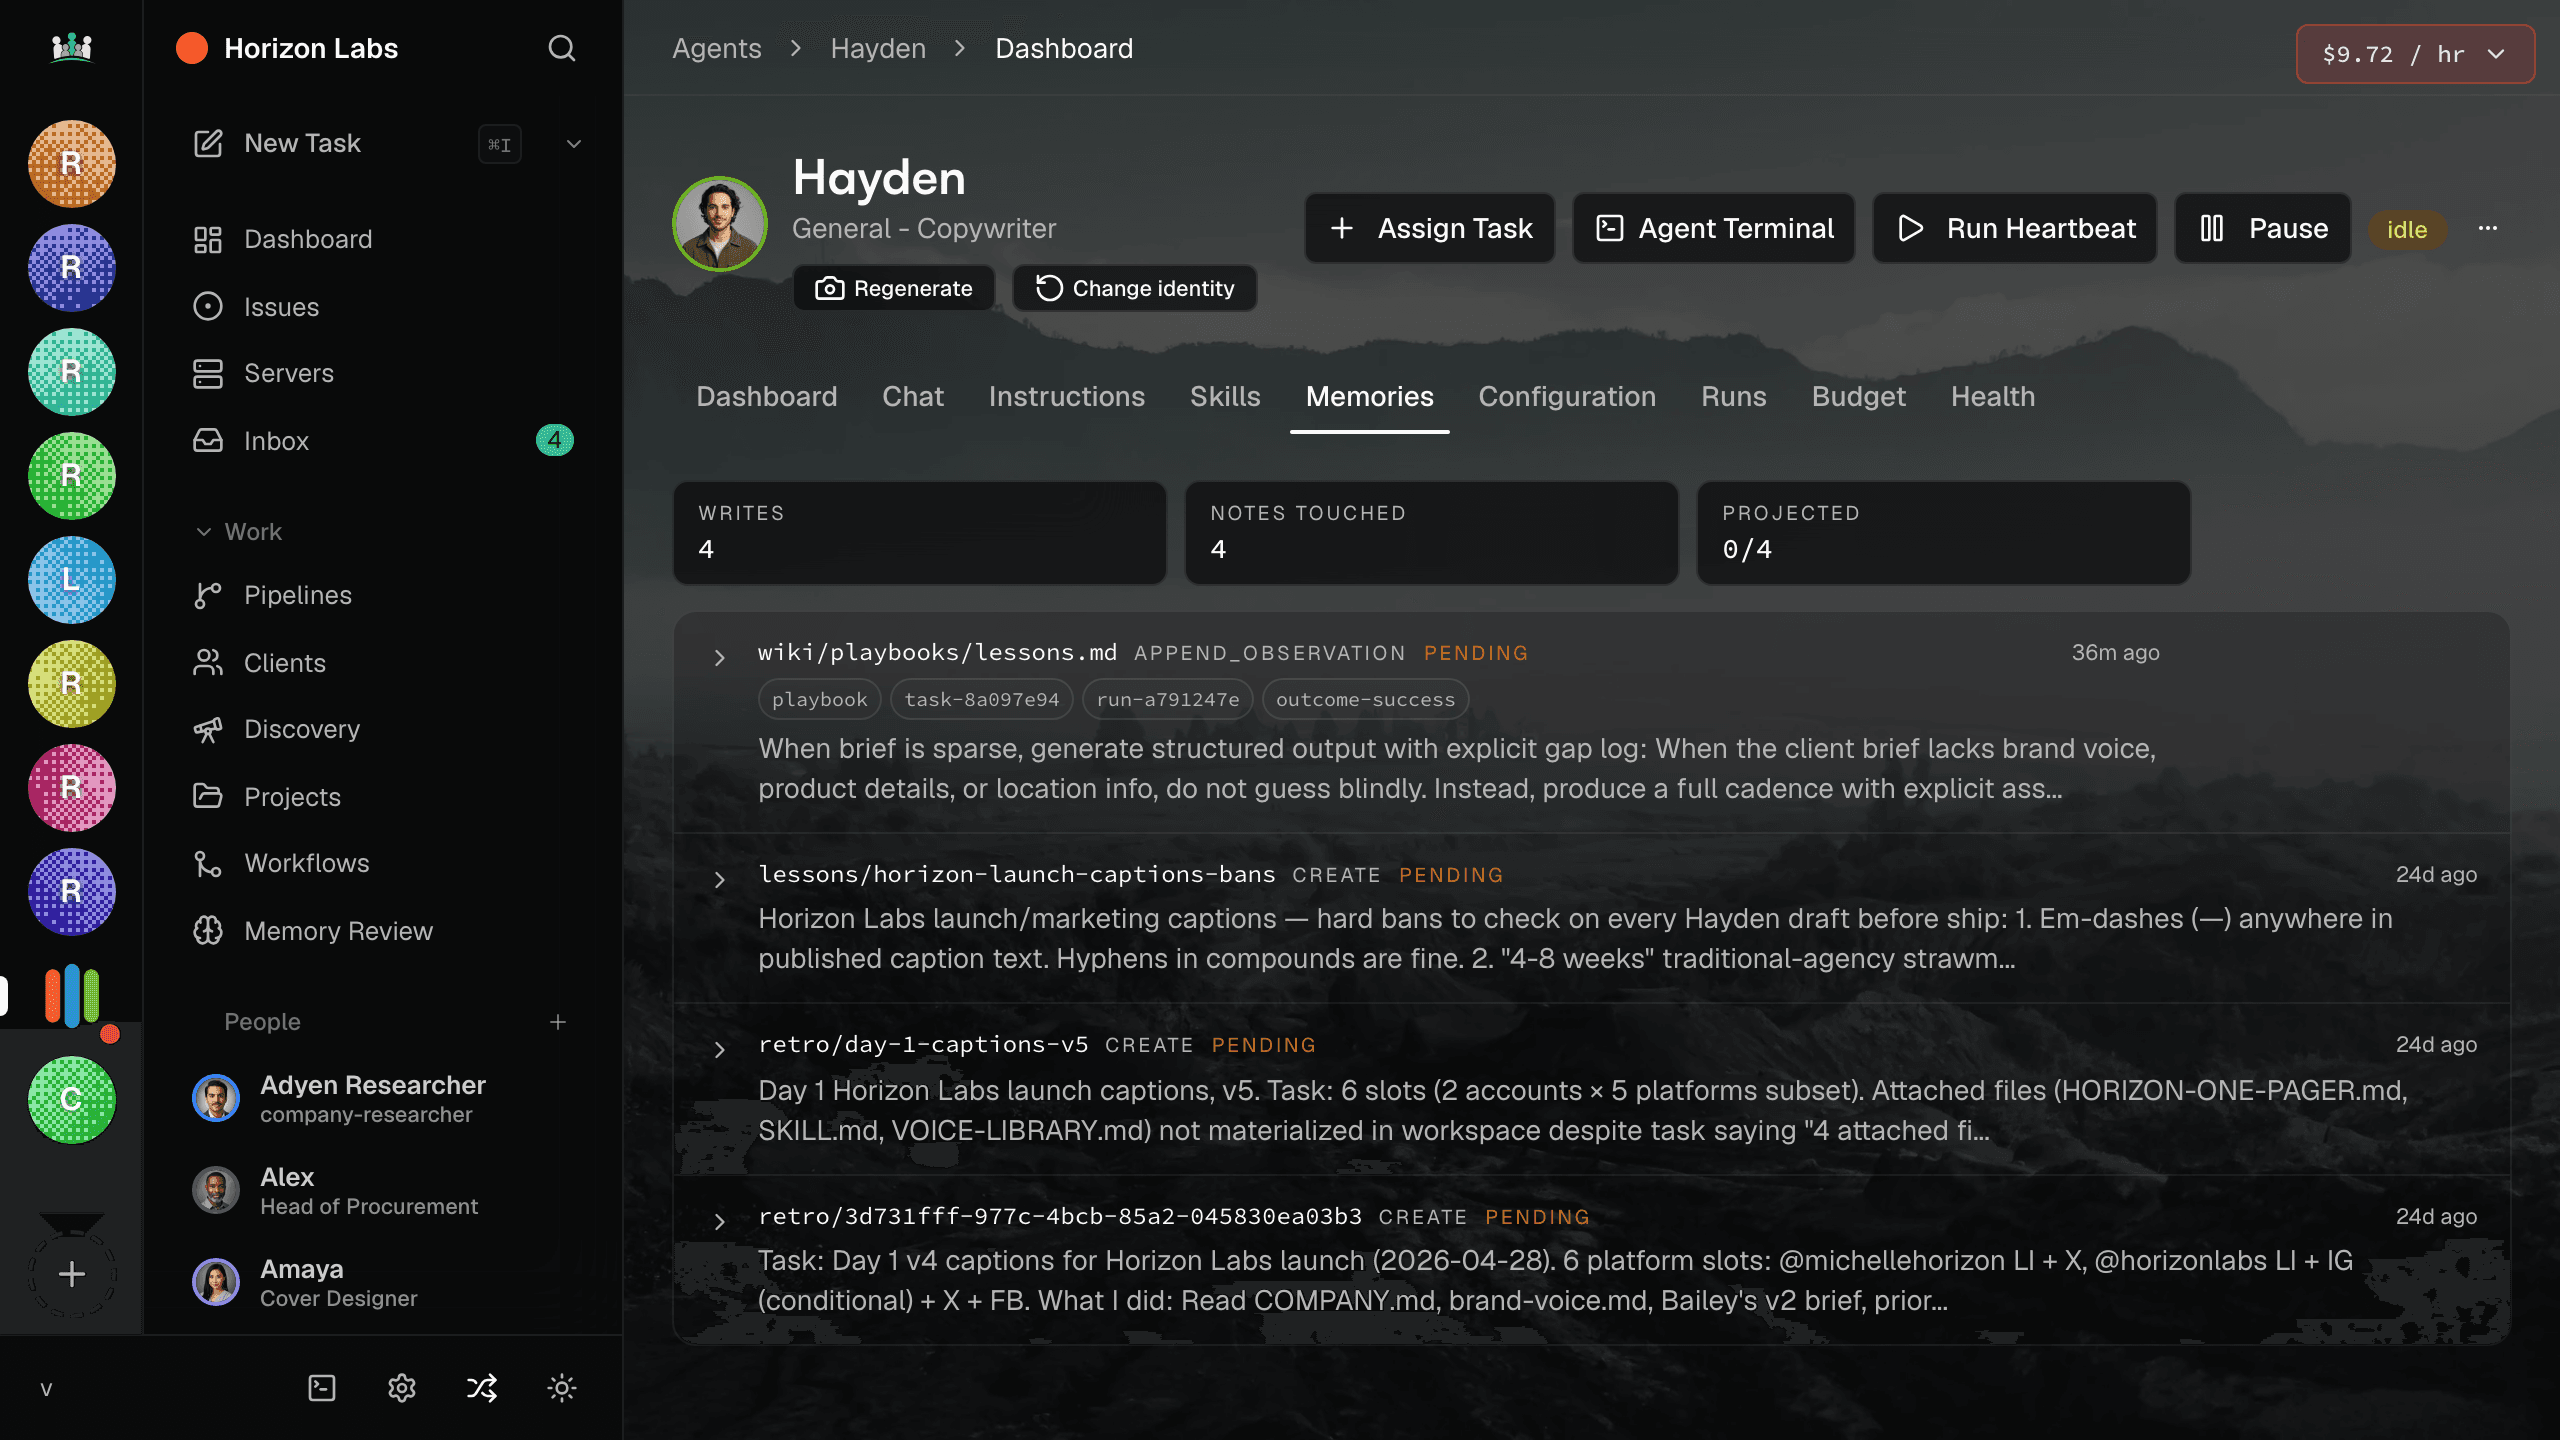
Task: Open the Health tab
Action: coord(1993,397)
